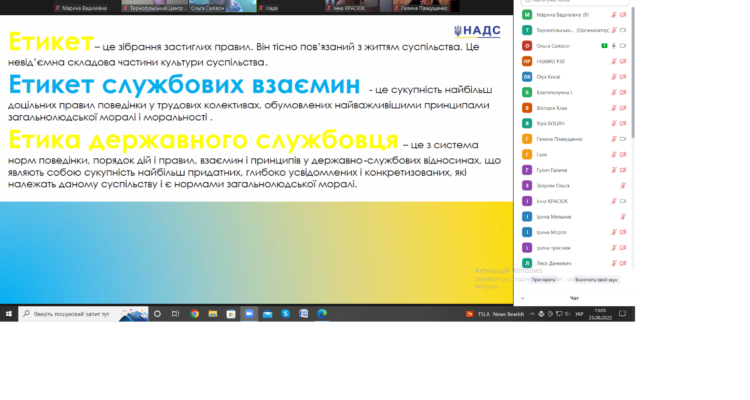Open Google Chrome from the taskbar
Viewport: 750px width, 400px height.
coord(195,314)
